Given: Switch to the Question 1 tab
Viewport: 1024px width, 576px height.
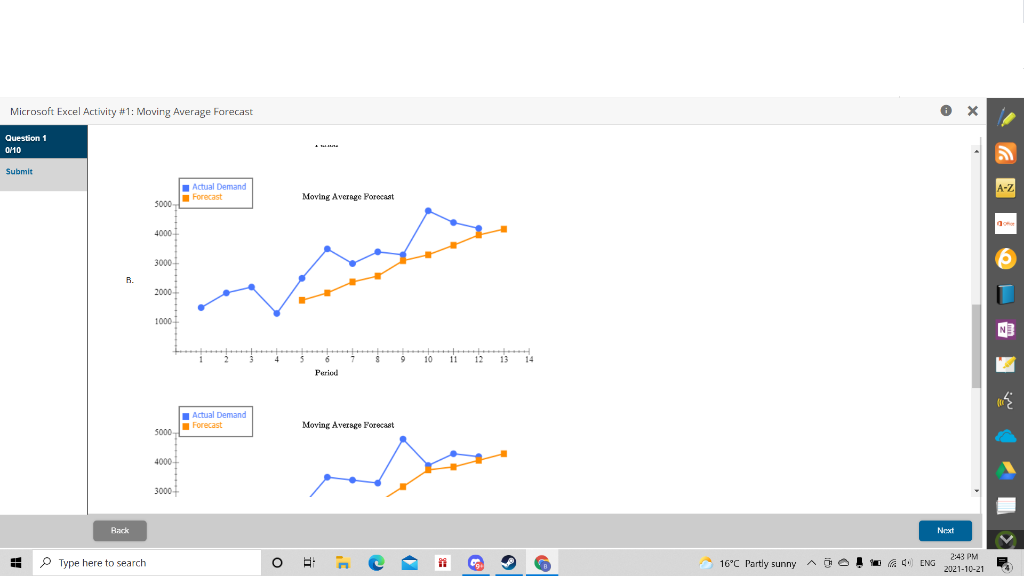Looking at the screenshot, I should tap(43, 141).
